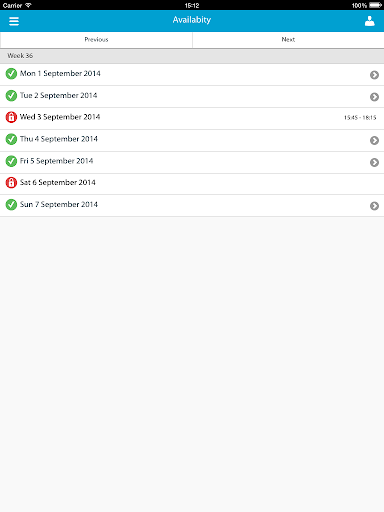Expand Tue 2 September disclosure arrow

pos(374,97)
